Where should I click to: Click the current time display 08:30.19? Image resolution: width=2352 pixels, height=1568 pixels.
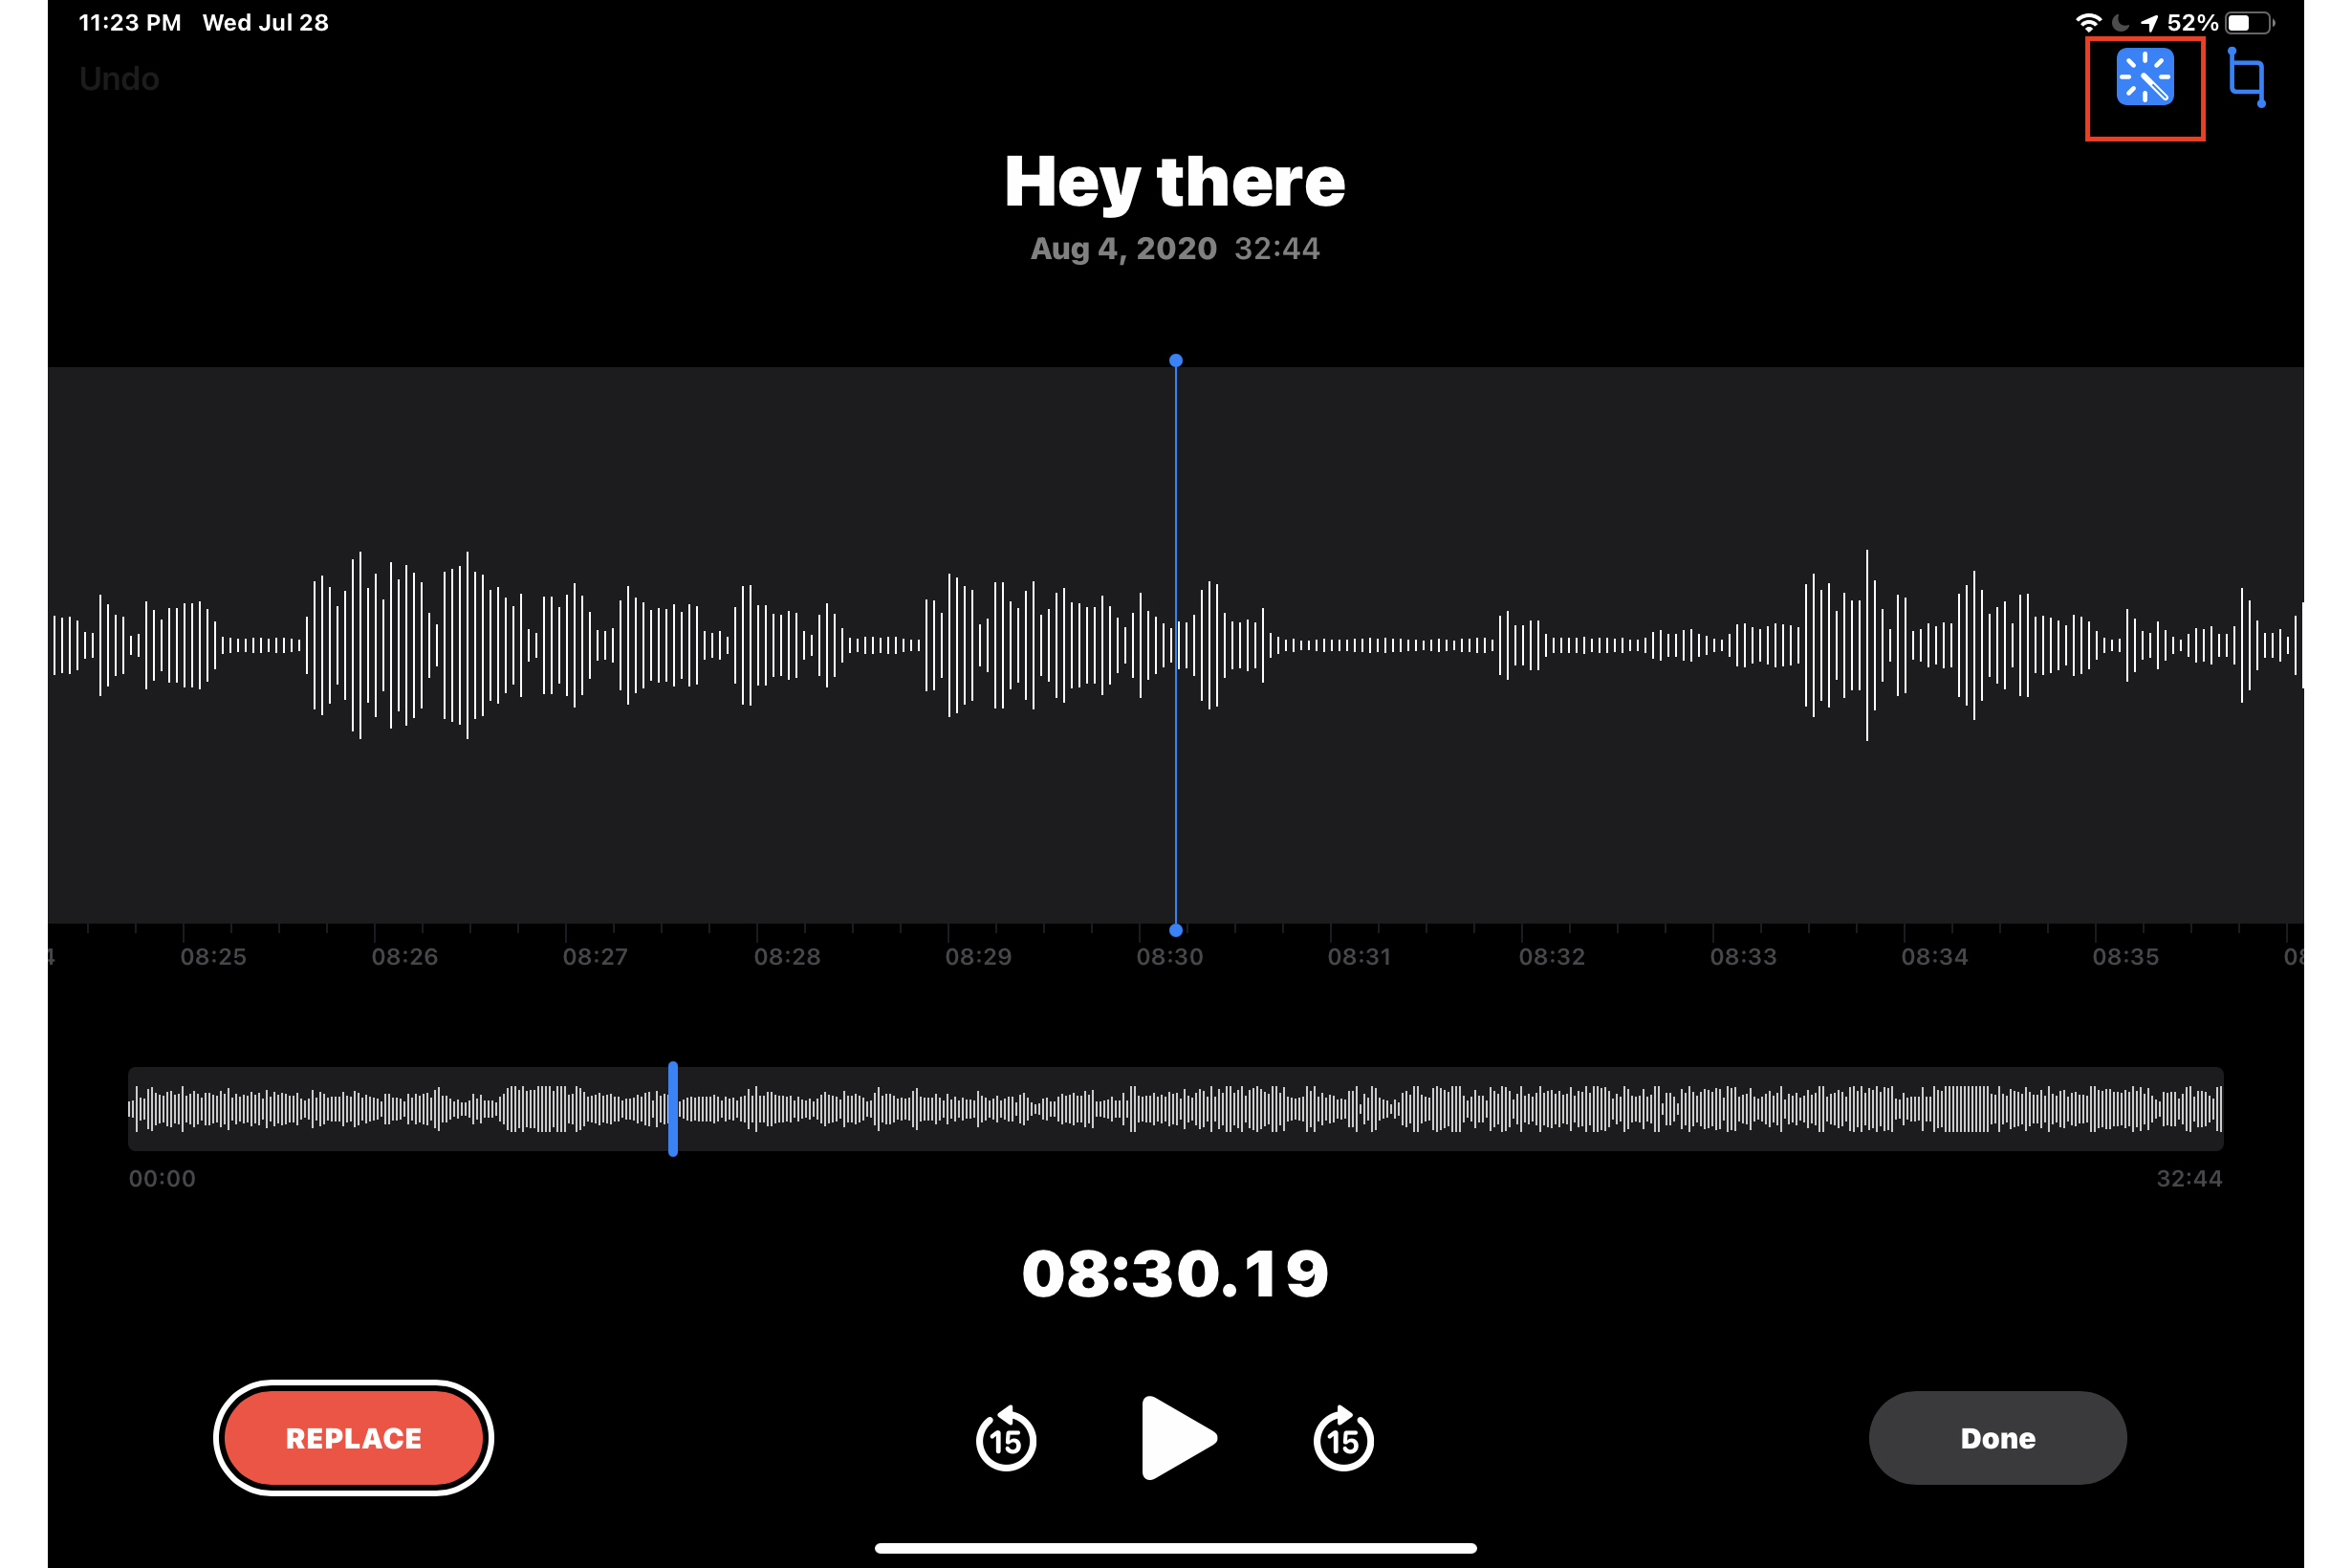[1176, 1271]
